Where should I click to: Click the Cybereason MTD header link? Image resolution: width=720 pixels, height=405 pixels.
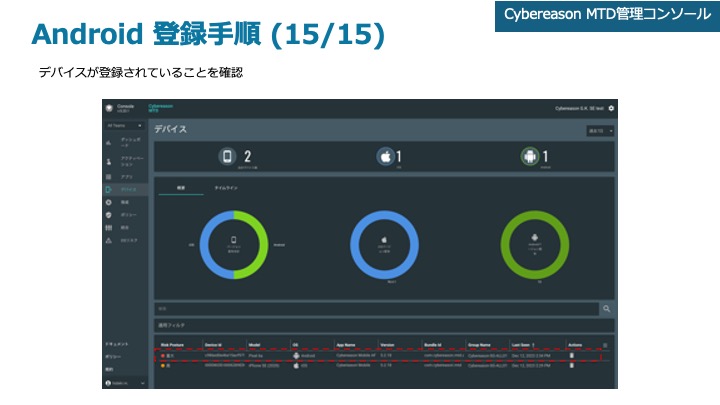coord(160,108)
